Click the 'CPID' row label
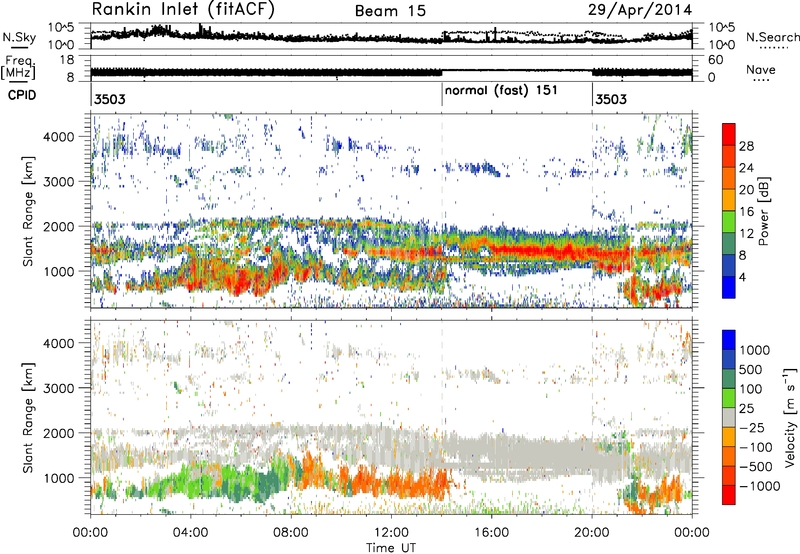 (x=22, y=95)
